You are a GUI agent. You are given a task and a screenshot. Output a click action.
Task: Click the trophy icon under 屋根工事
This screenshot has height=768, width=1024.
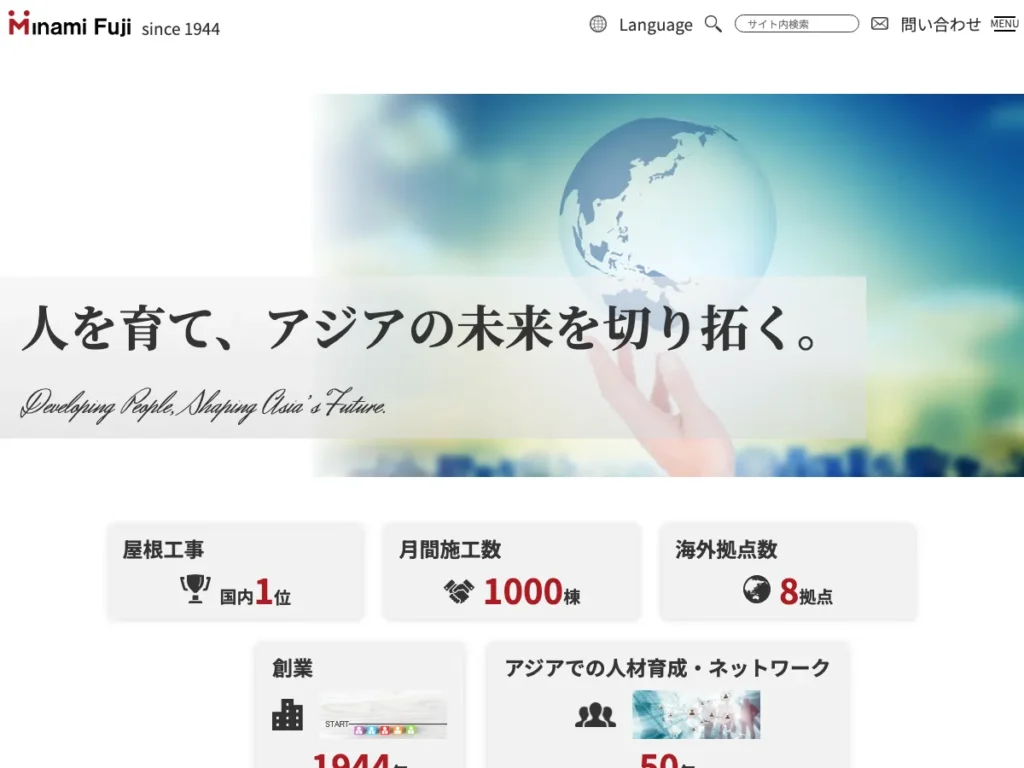195,589
